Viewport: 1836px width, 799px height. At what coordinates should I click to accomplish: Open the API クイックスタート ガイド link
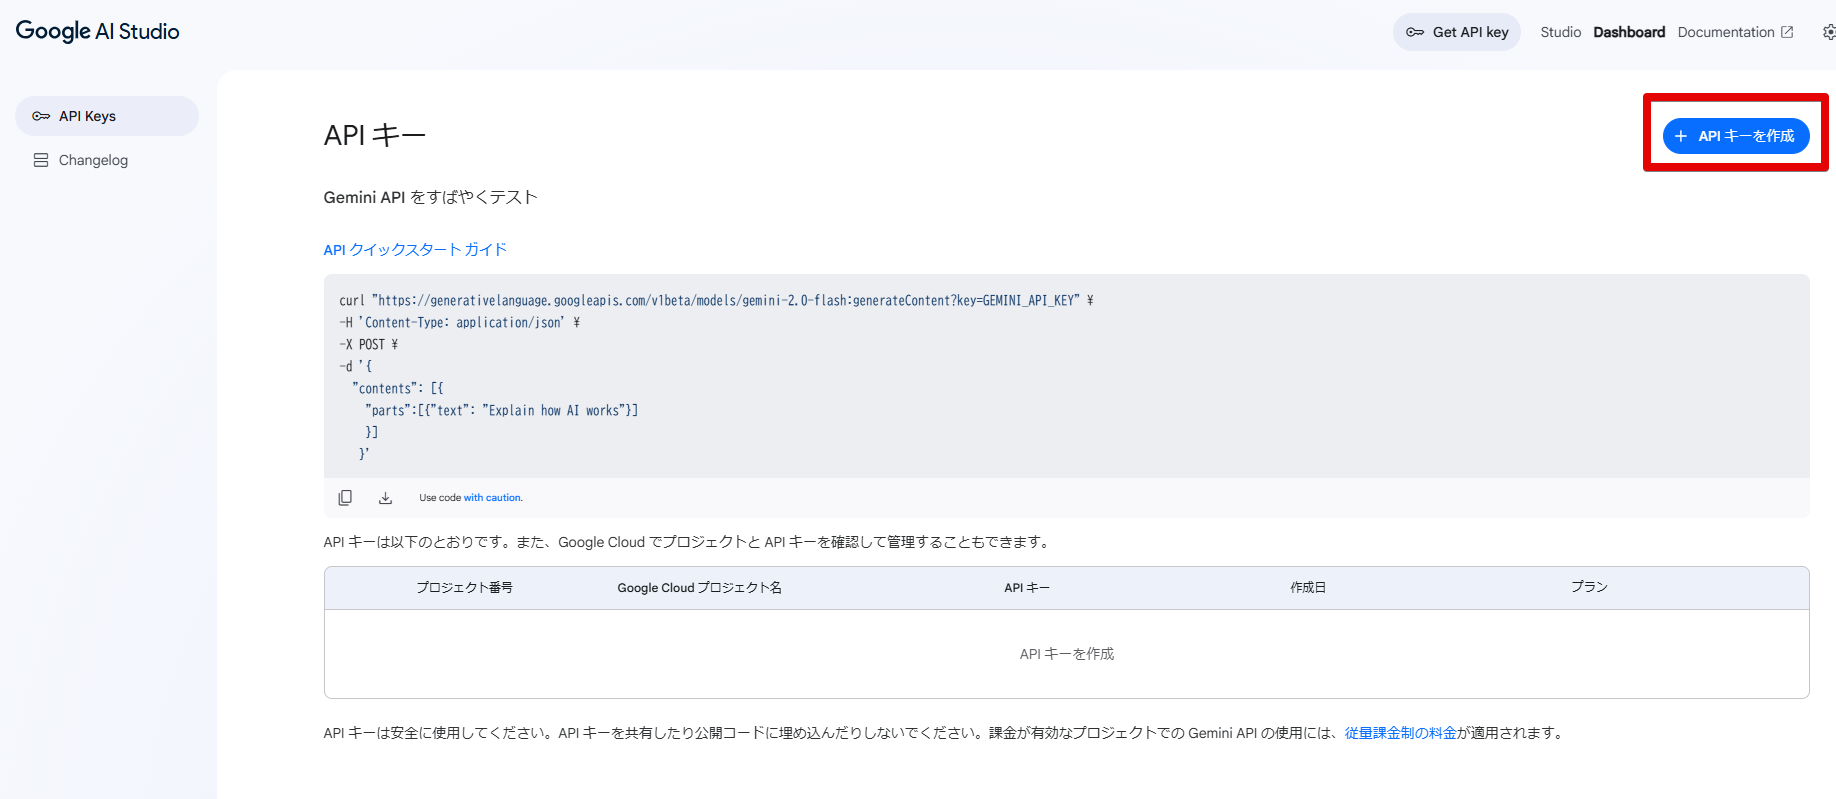(415, 250)
